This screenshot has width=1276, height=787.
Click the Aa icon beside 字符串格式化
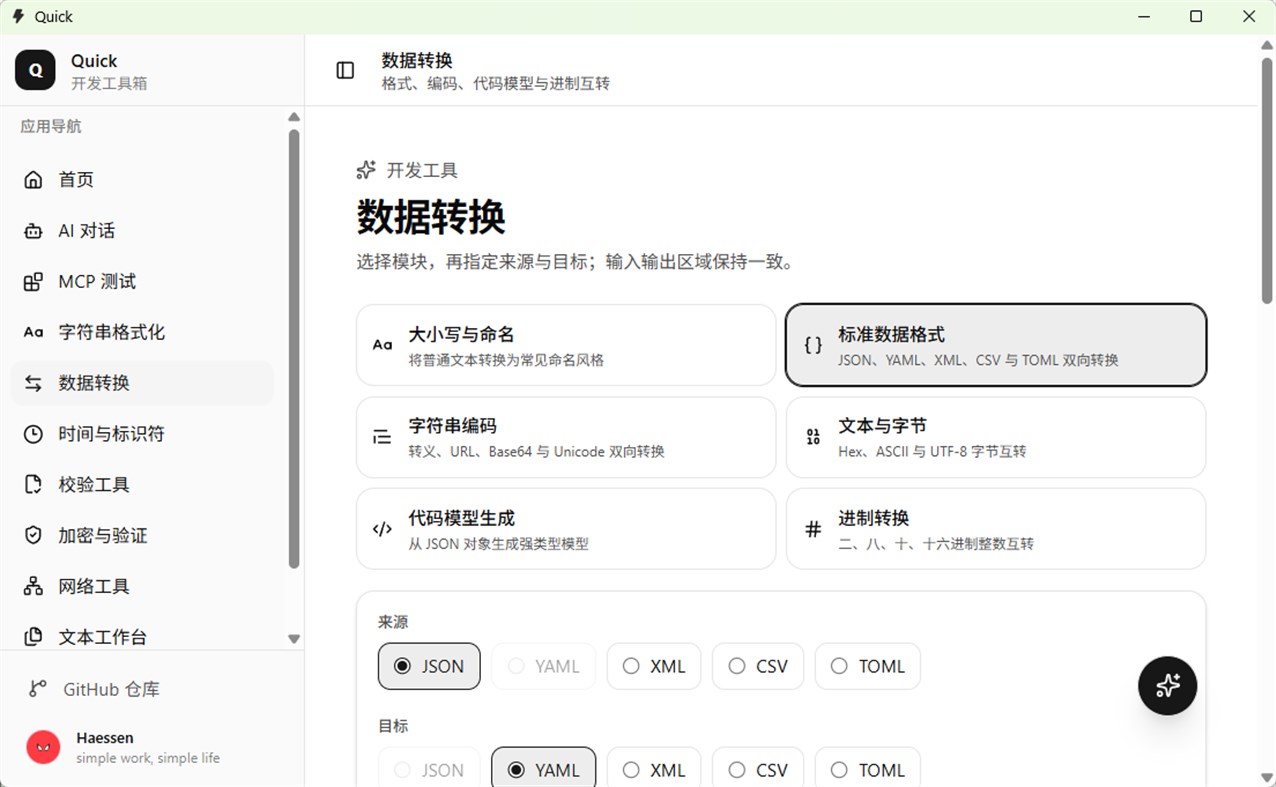point(33,332)
